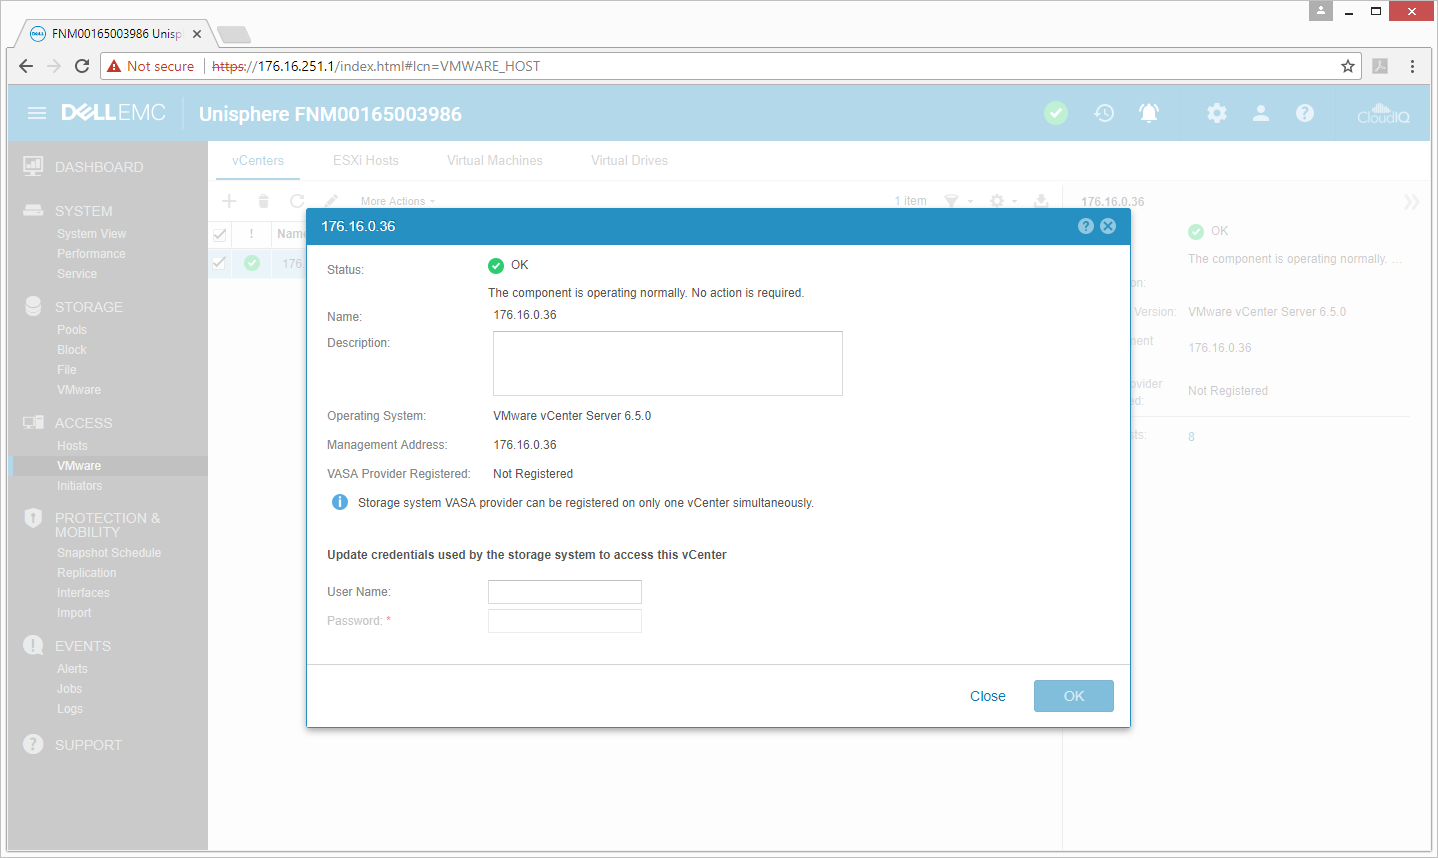Go back in browser history
Screen dimensions: 1438x858
coord(26,66)
